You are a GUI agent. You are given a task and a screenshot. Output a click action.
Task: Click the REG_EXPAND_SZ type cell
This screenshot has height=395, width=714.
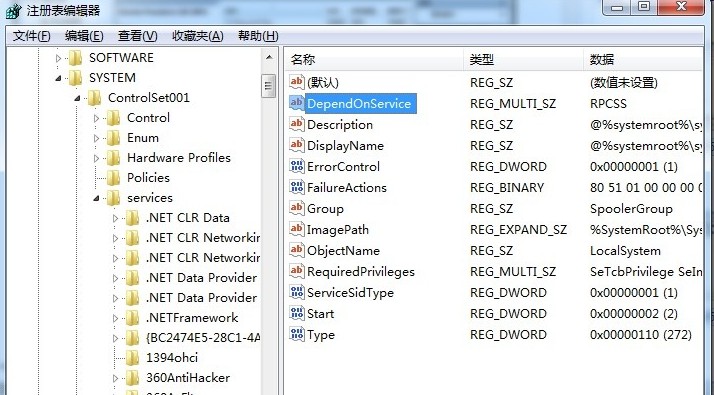(x=518, y=230)
